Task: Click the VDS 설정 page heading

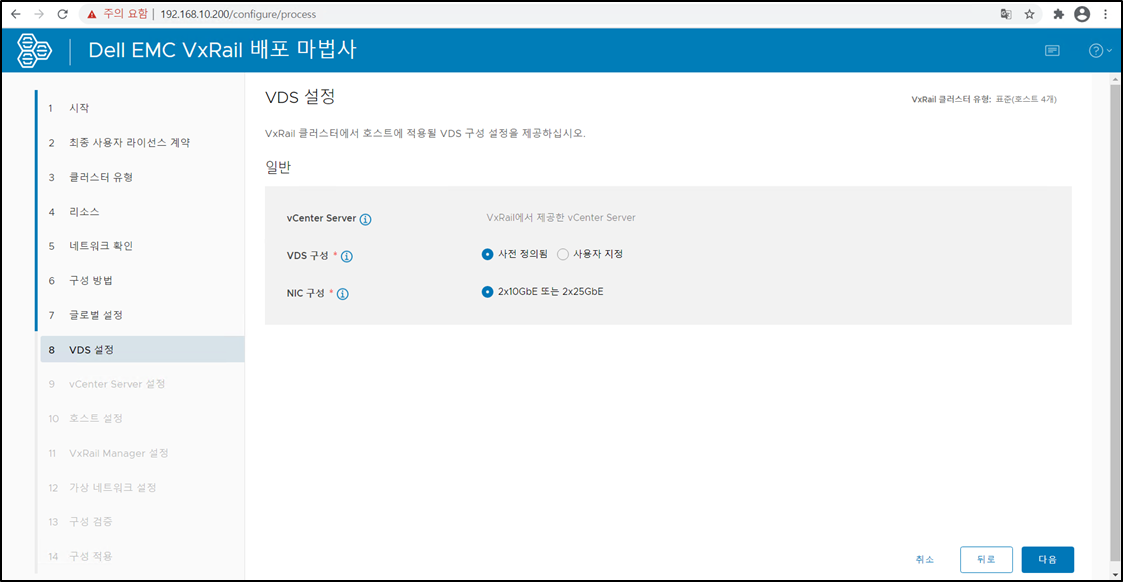Action: point(300,97)
